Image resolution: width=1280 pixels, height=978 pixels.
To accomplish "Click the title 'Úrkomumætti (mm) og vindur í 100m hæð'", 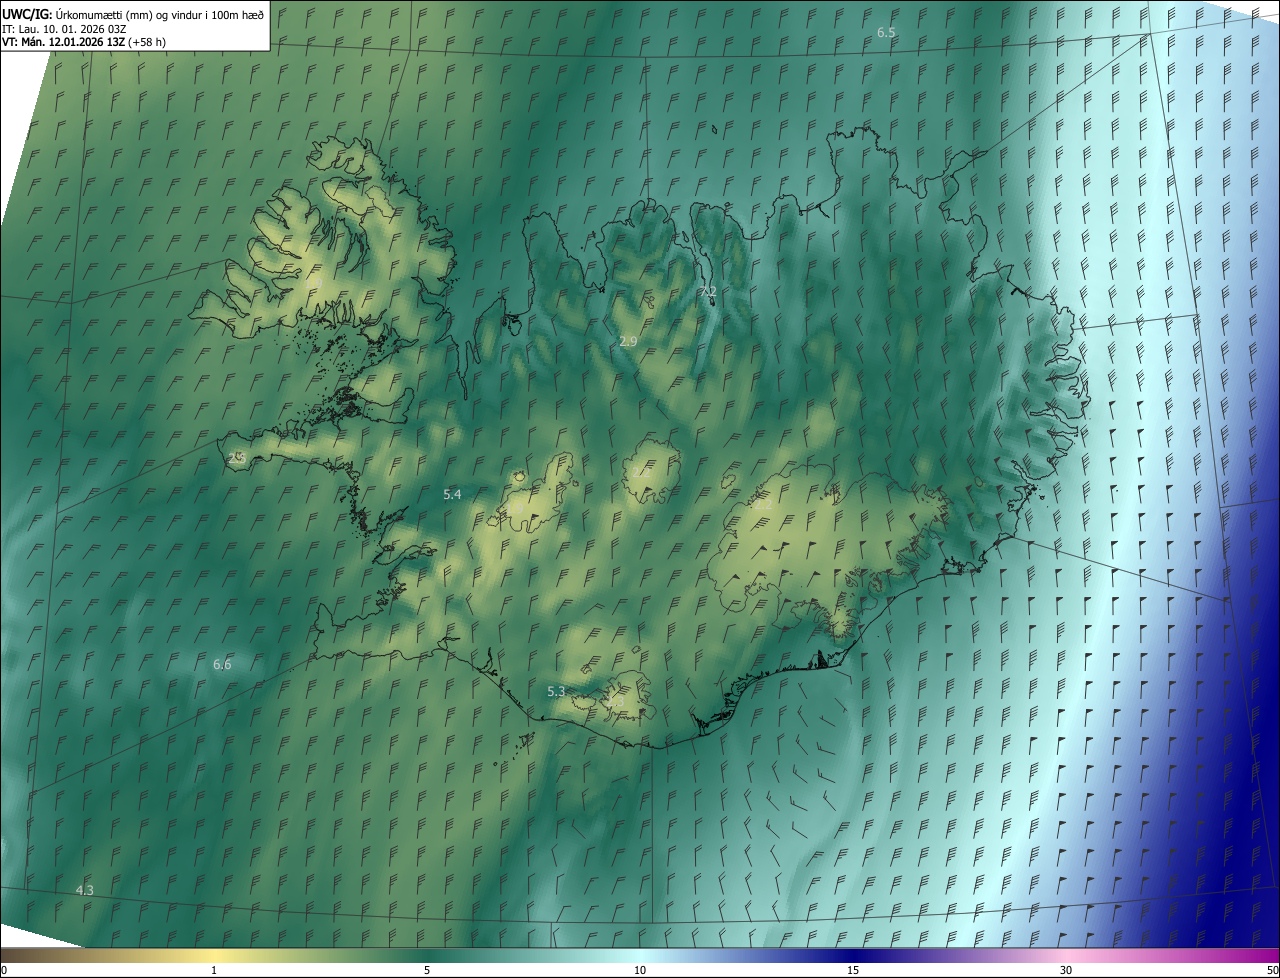I will pyautogui.click(x=160, y=14).
